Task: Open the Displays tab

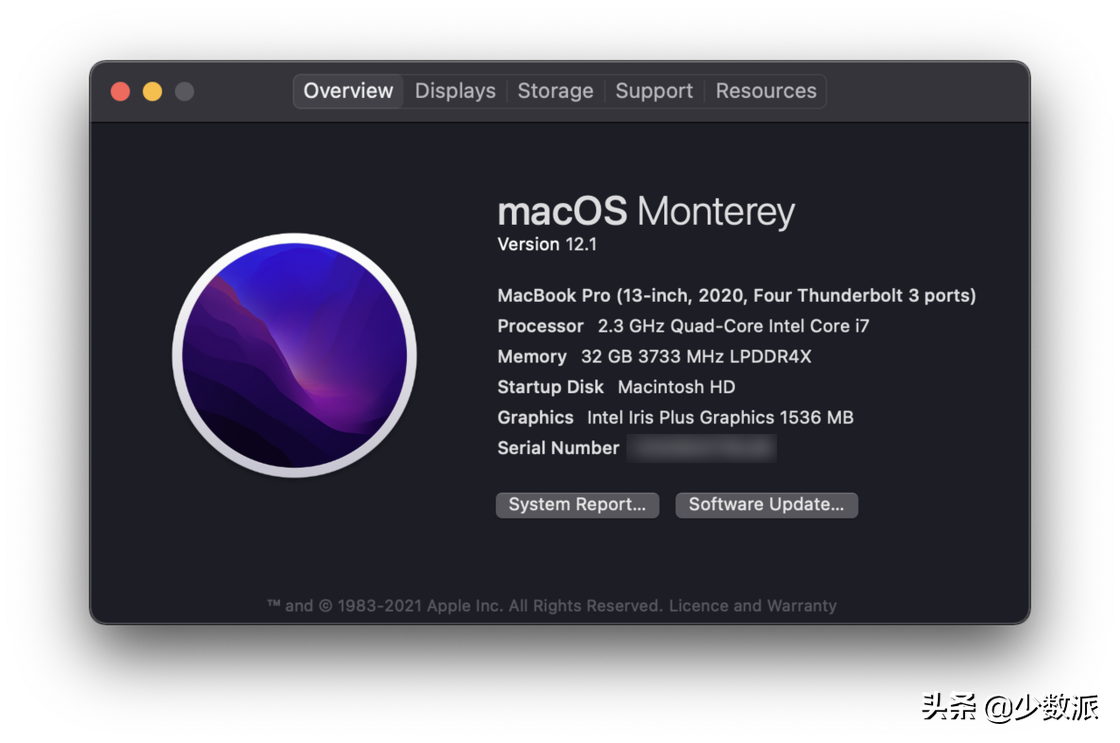Action: tap(455, 91)
